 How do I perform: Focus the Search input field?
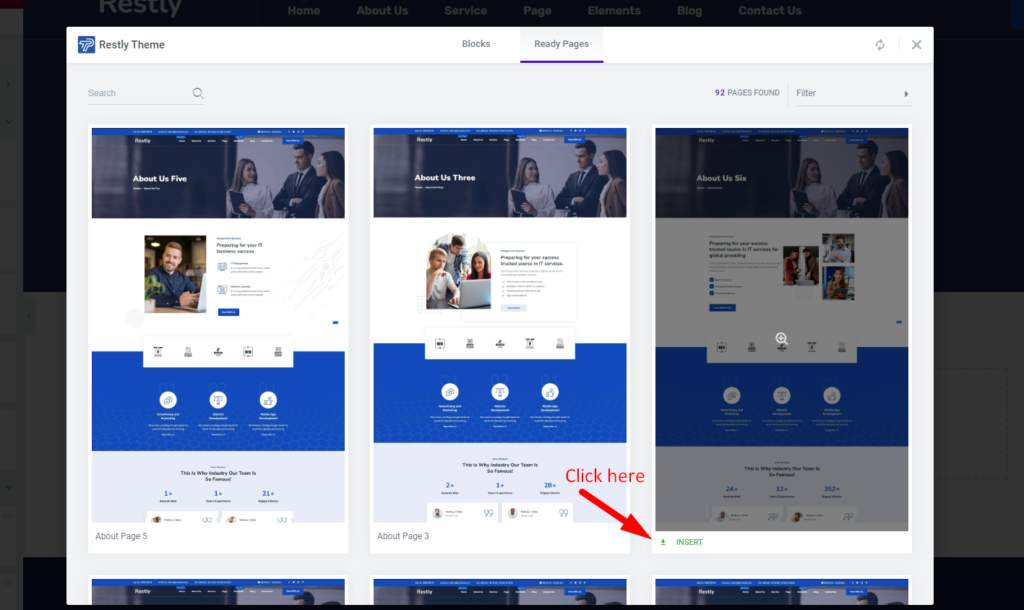tap(137, 93)
